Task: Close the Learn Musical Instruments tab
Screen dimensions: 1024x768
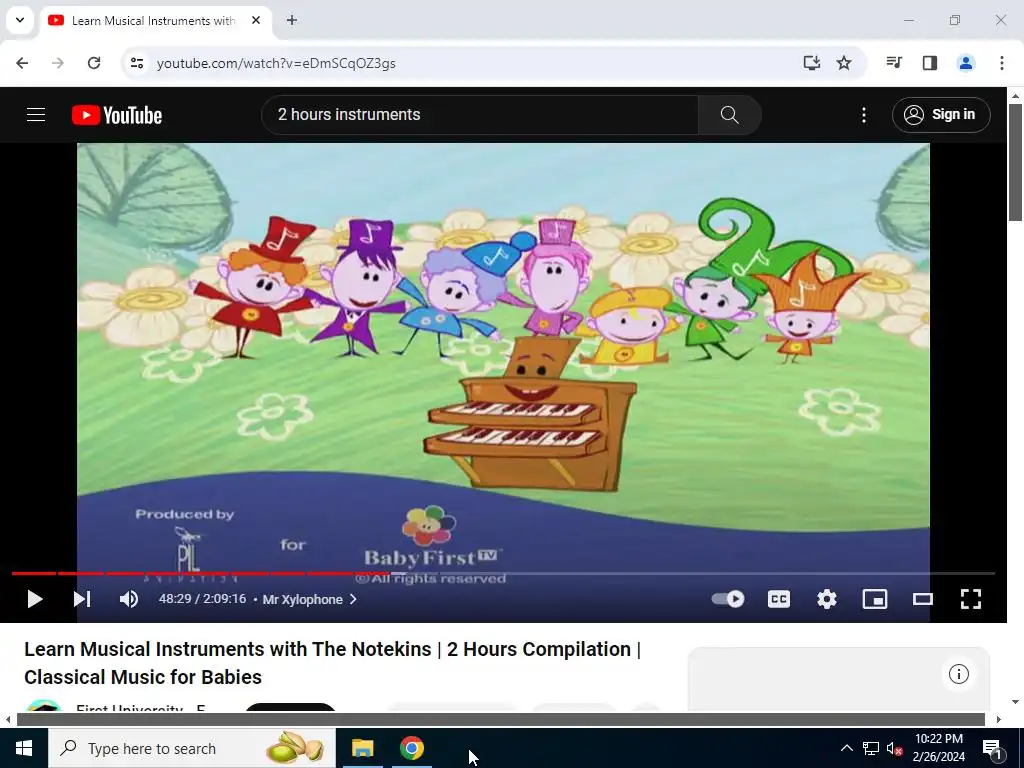Action: tap(256, 20)
